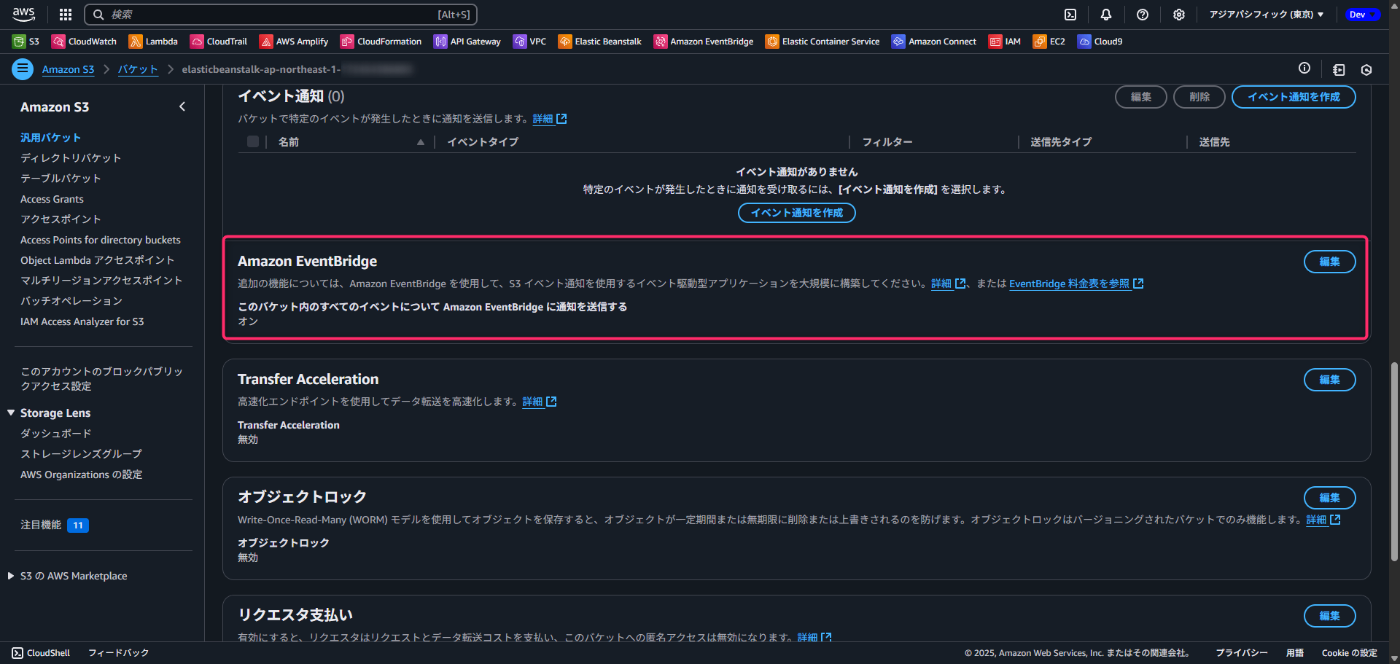The image size is (1400, 664).
Task: Edit the リクエスタ支払い settings
Action: (x=1330, y=615)
